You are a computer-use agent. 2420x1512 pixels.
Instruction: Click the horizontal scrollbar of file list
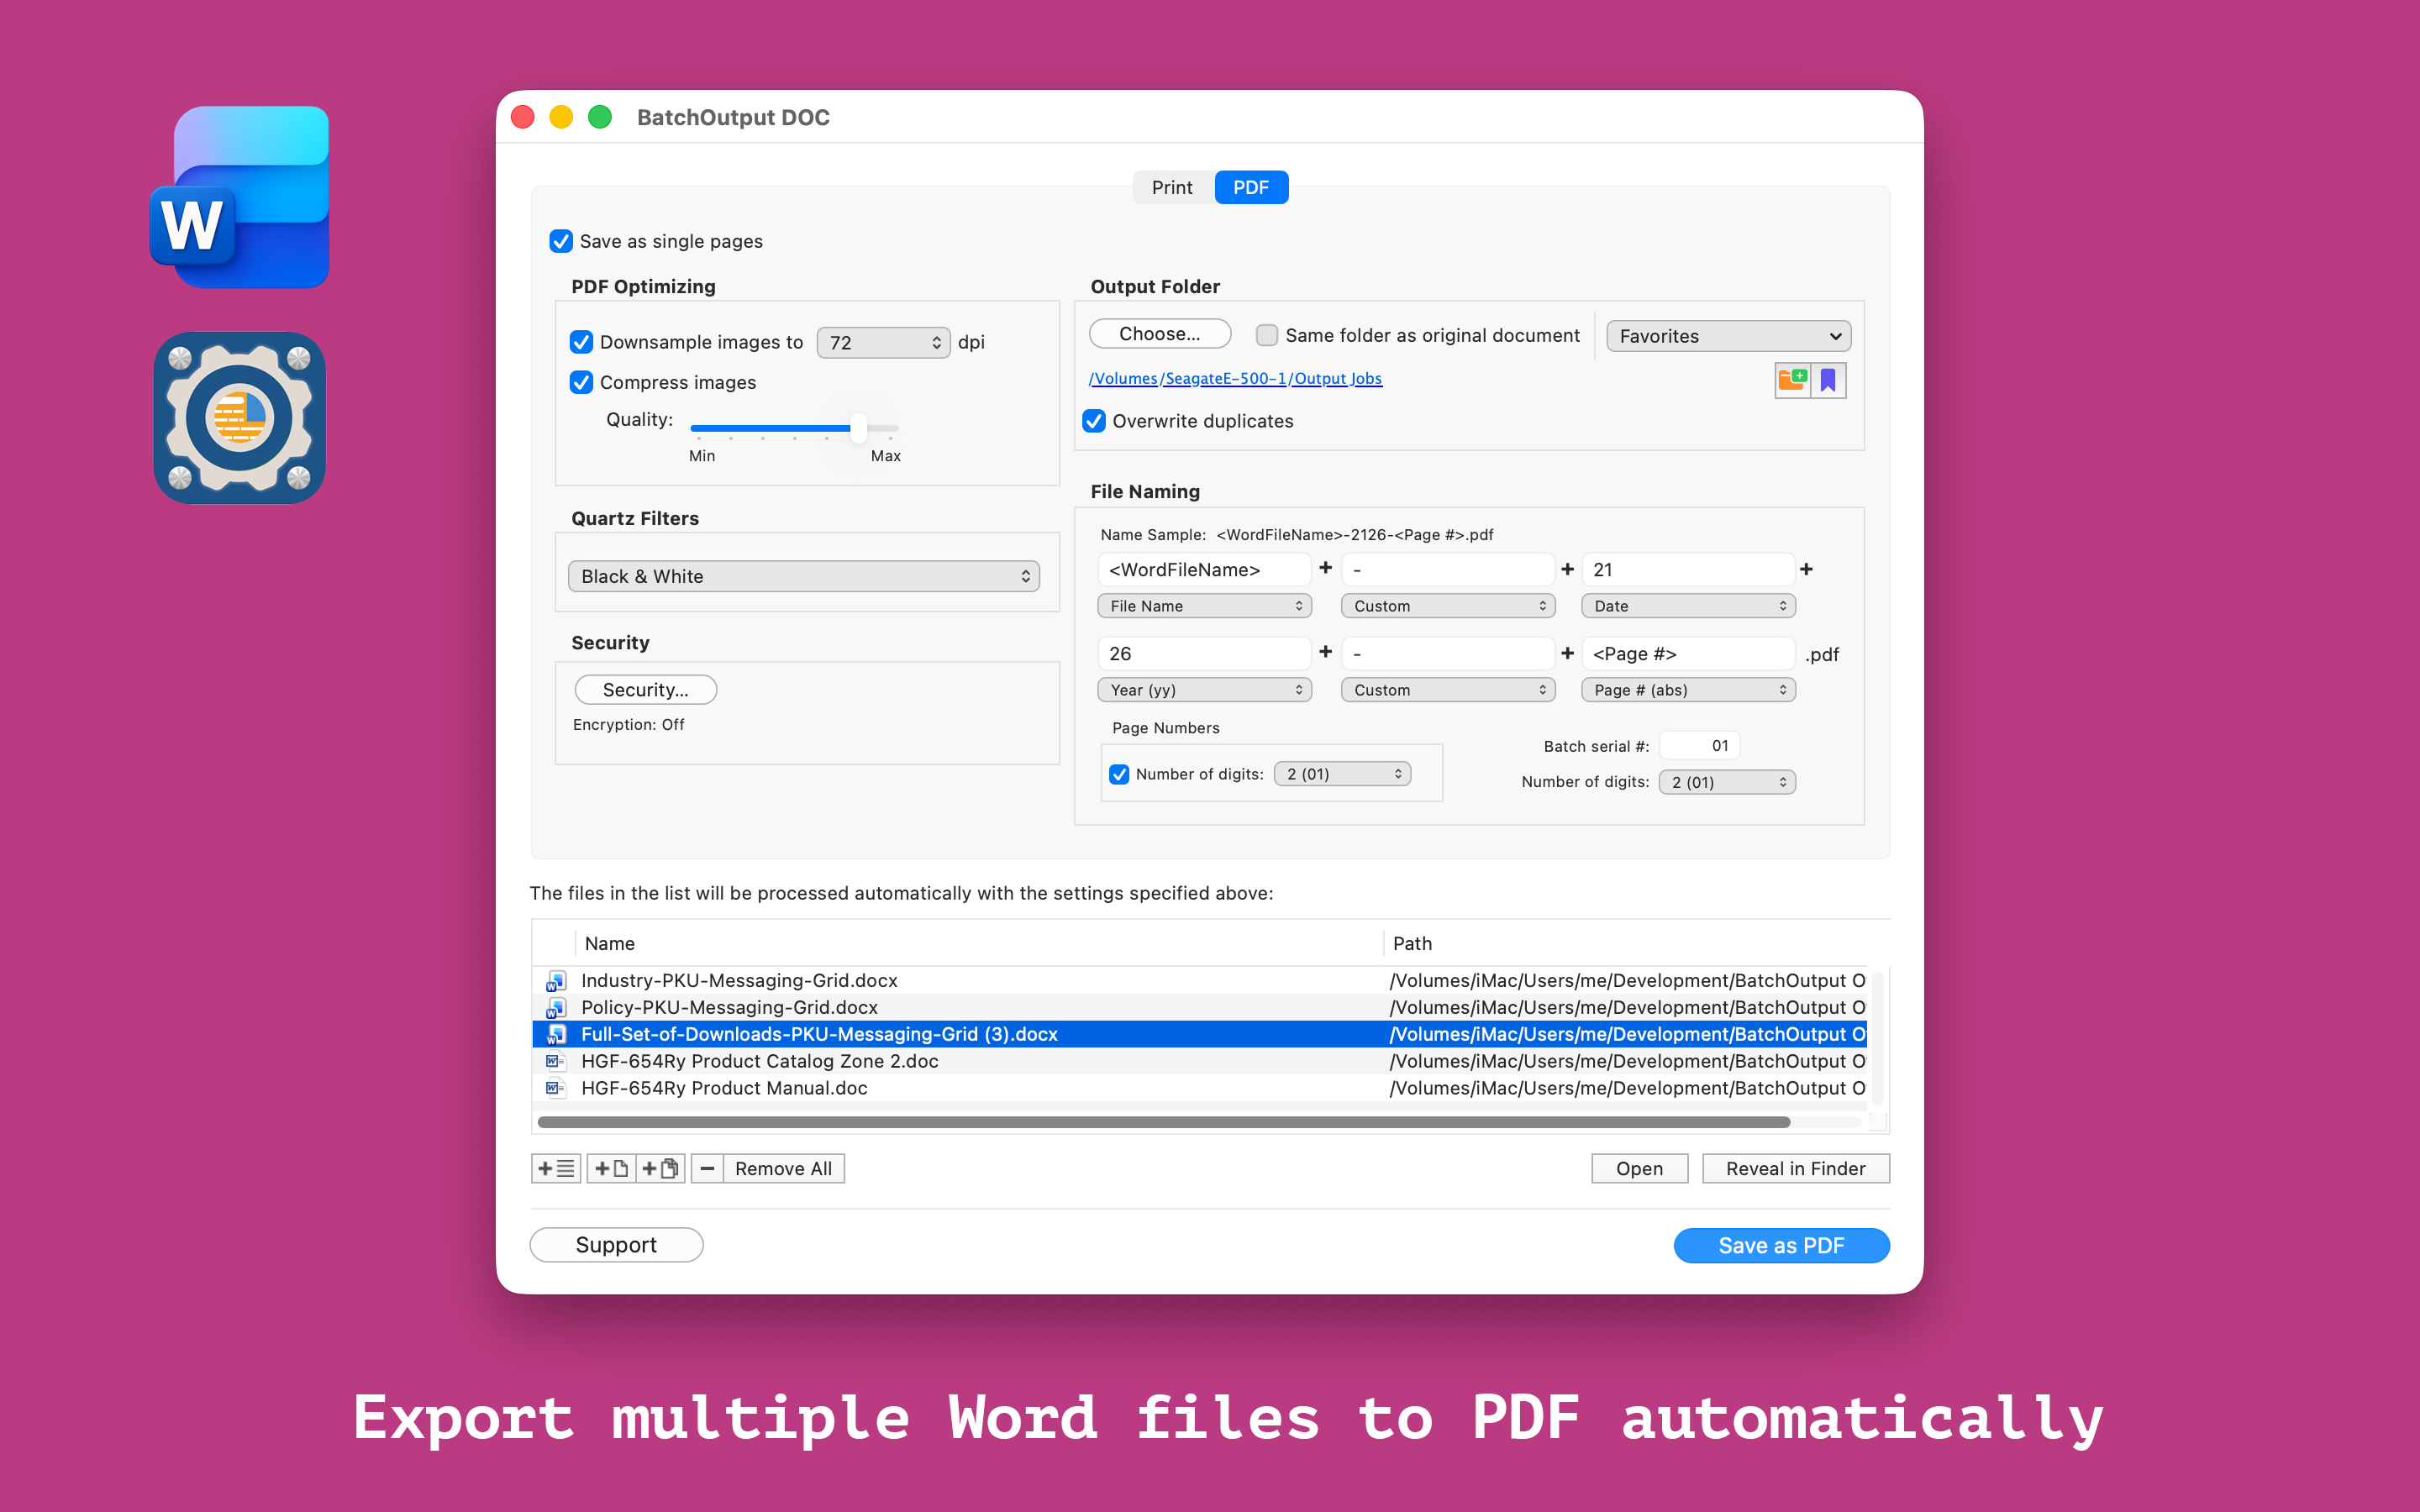pos(1164,1122)
